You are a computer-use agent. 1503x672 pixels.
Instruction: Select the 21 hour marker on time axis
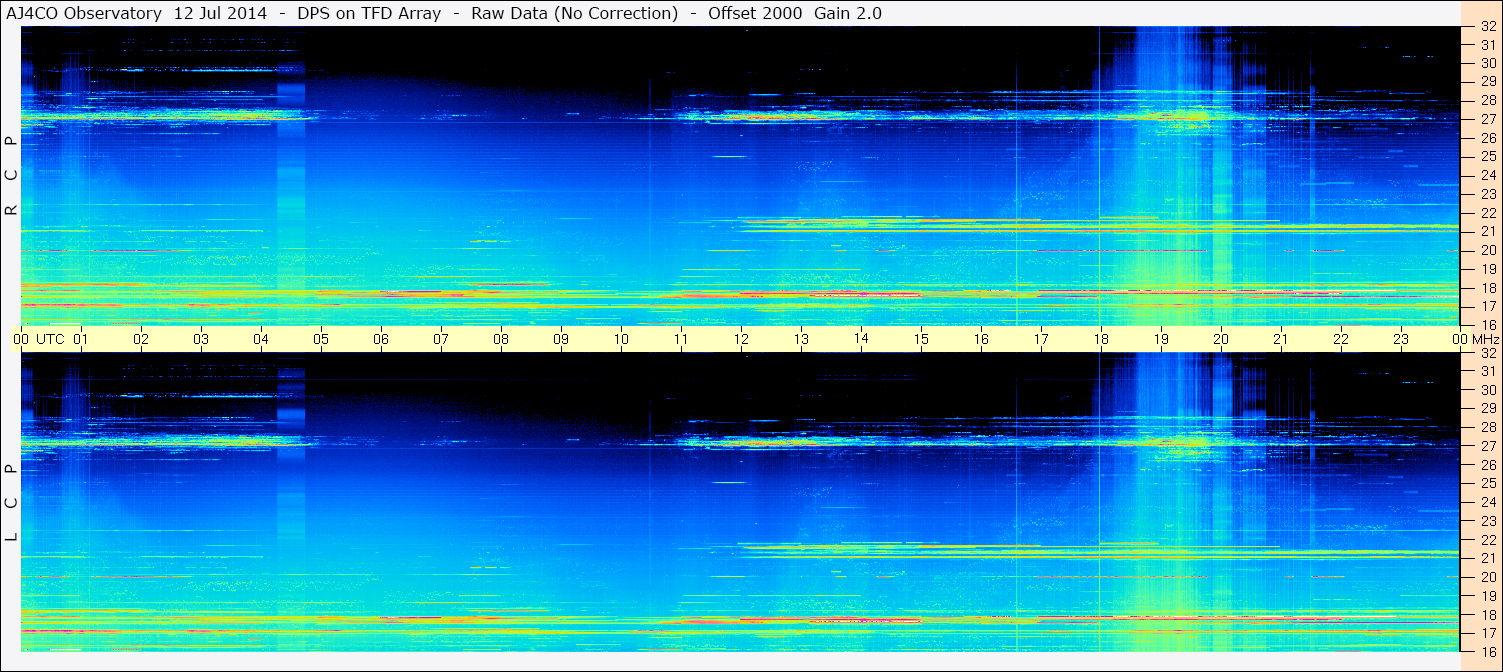click(x=1281, y=339)
